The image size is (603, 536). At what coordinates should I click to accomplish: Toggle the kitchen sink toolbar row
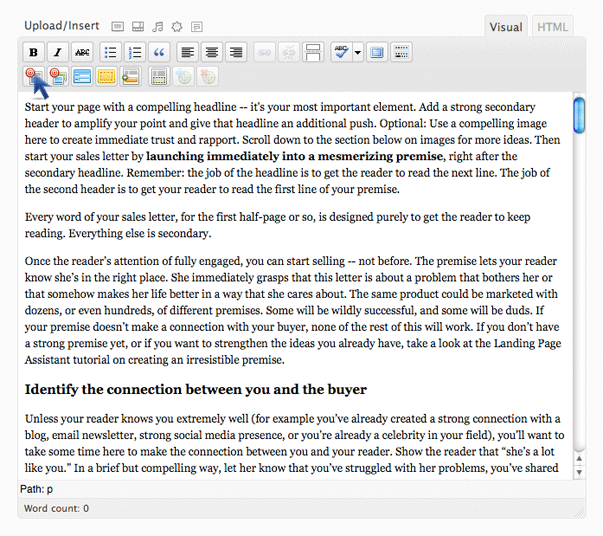tap(401, 52)
